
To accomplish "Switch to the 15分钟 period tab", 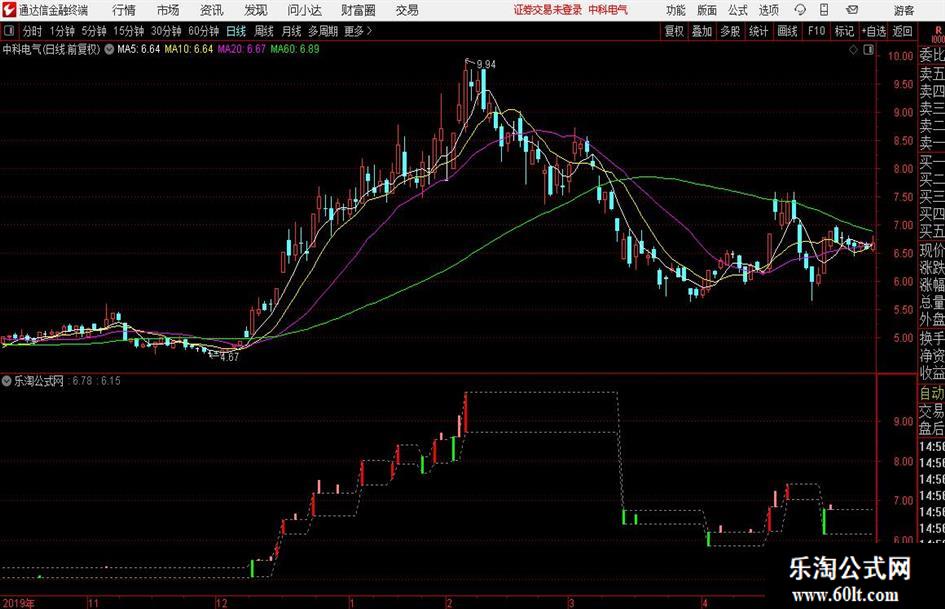I will coord(128,31).
